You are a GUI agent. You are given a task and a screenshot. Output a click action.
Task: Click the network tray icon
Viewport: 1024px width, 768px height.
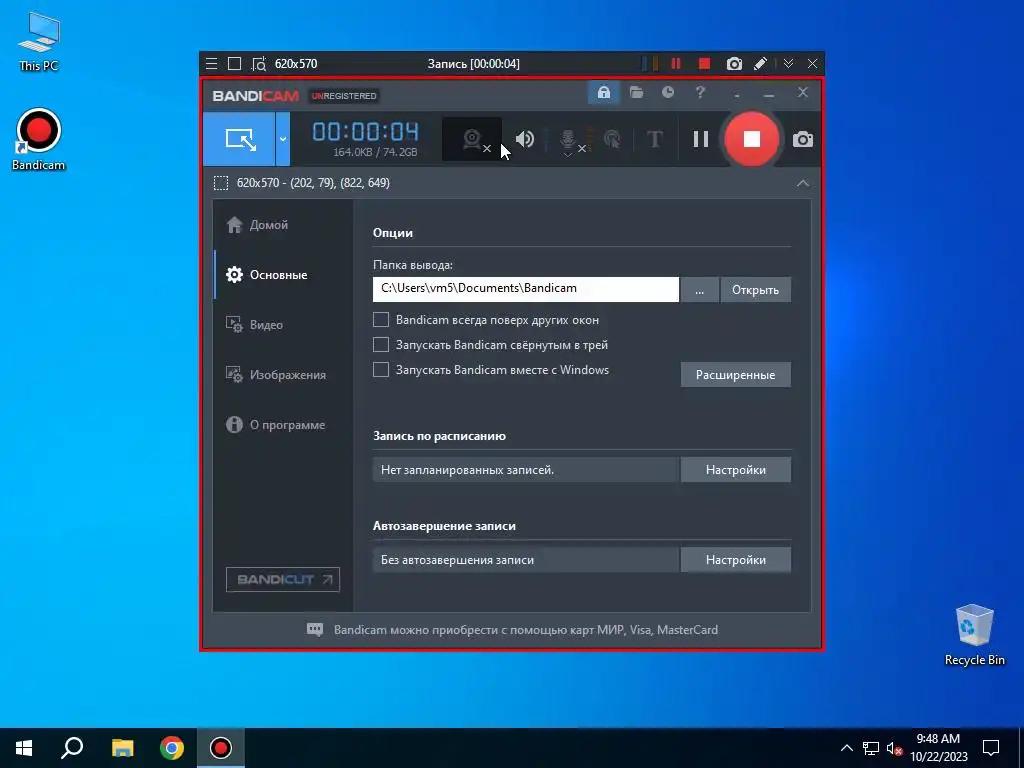pos(871,748)
